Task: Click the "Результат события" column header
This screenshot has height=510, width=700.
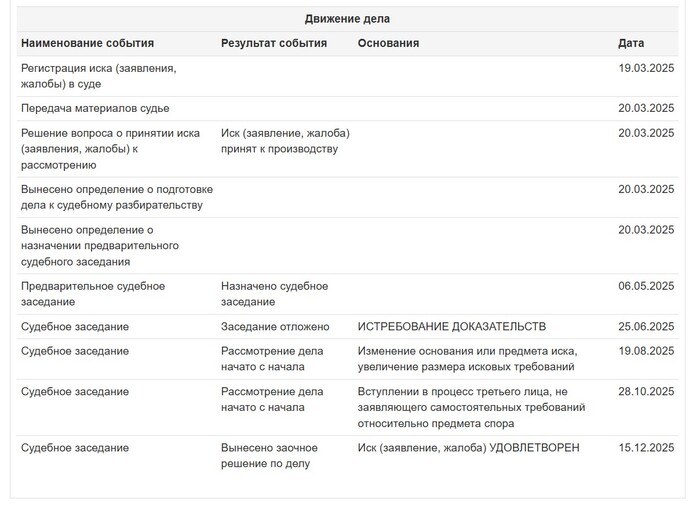Action: 274,44
